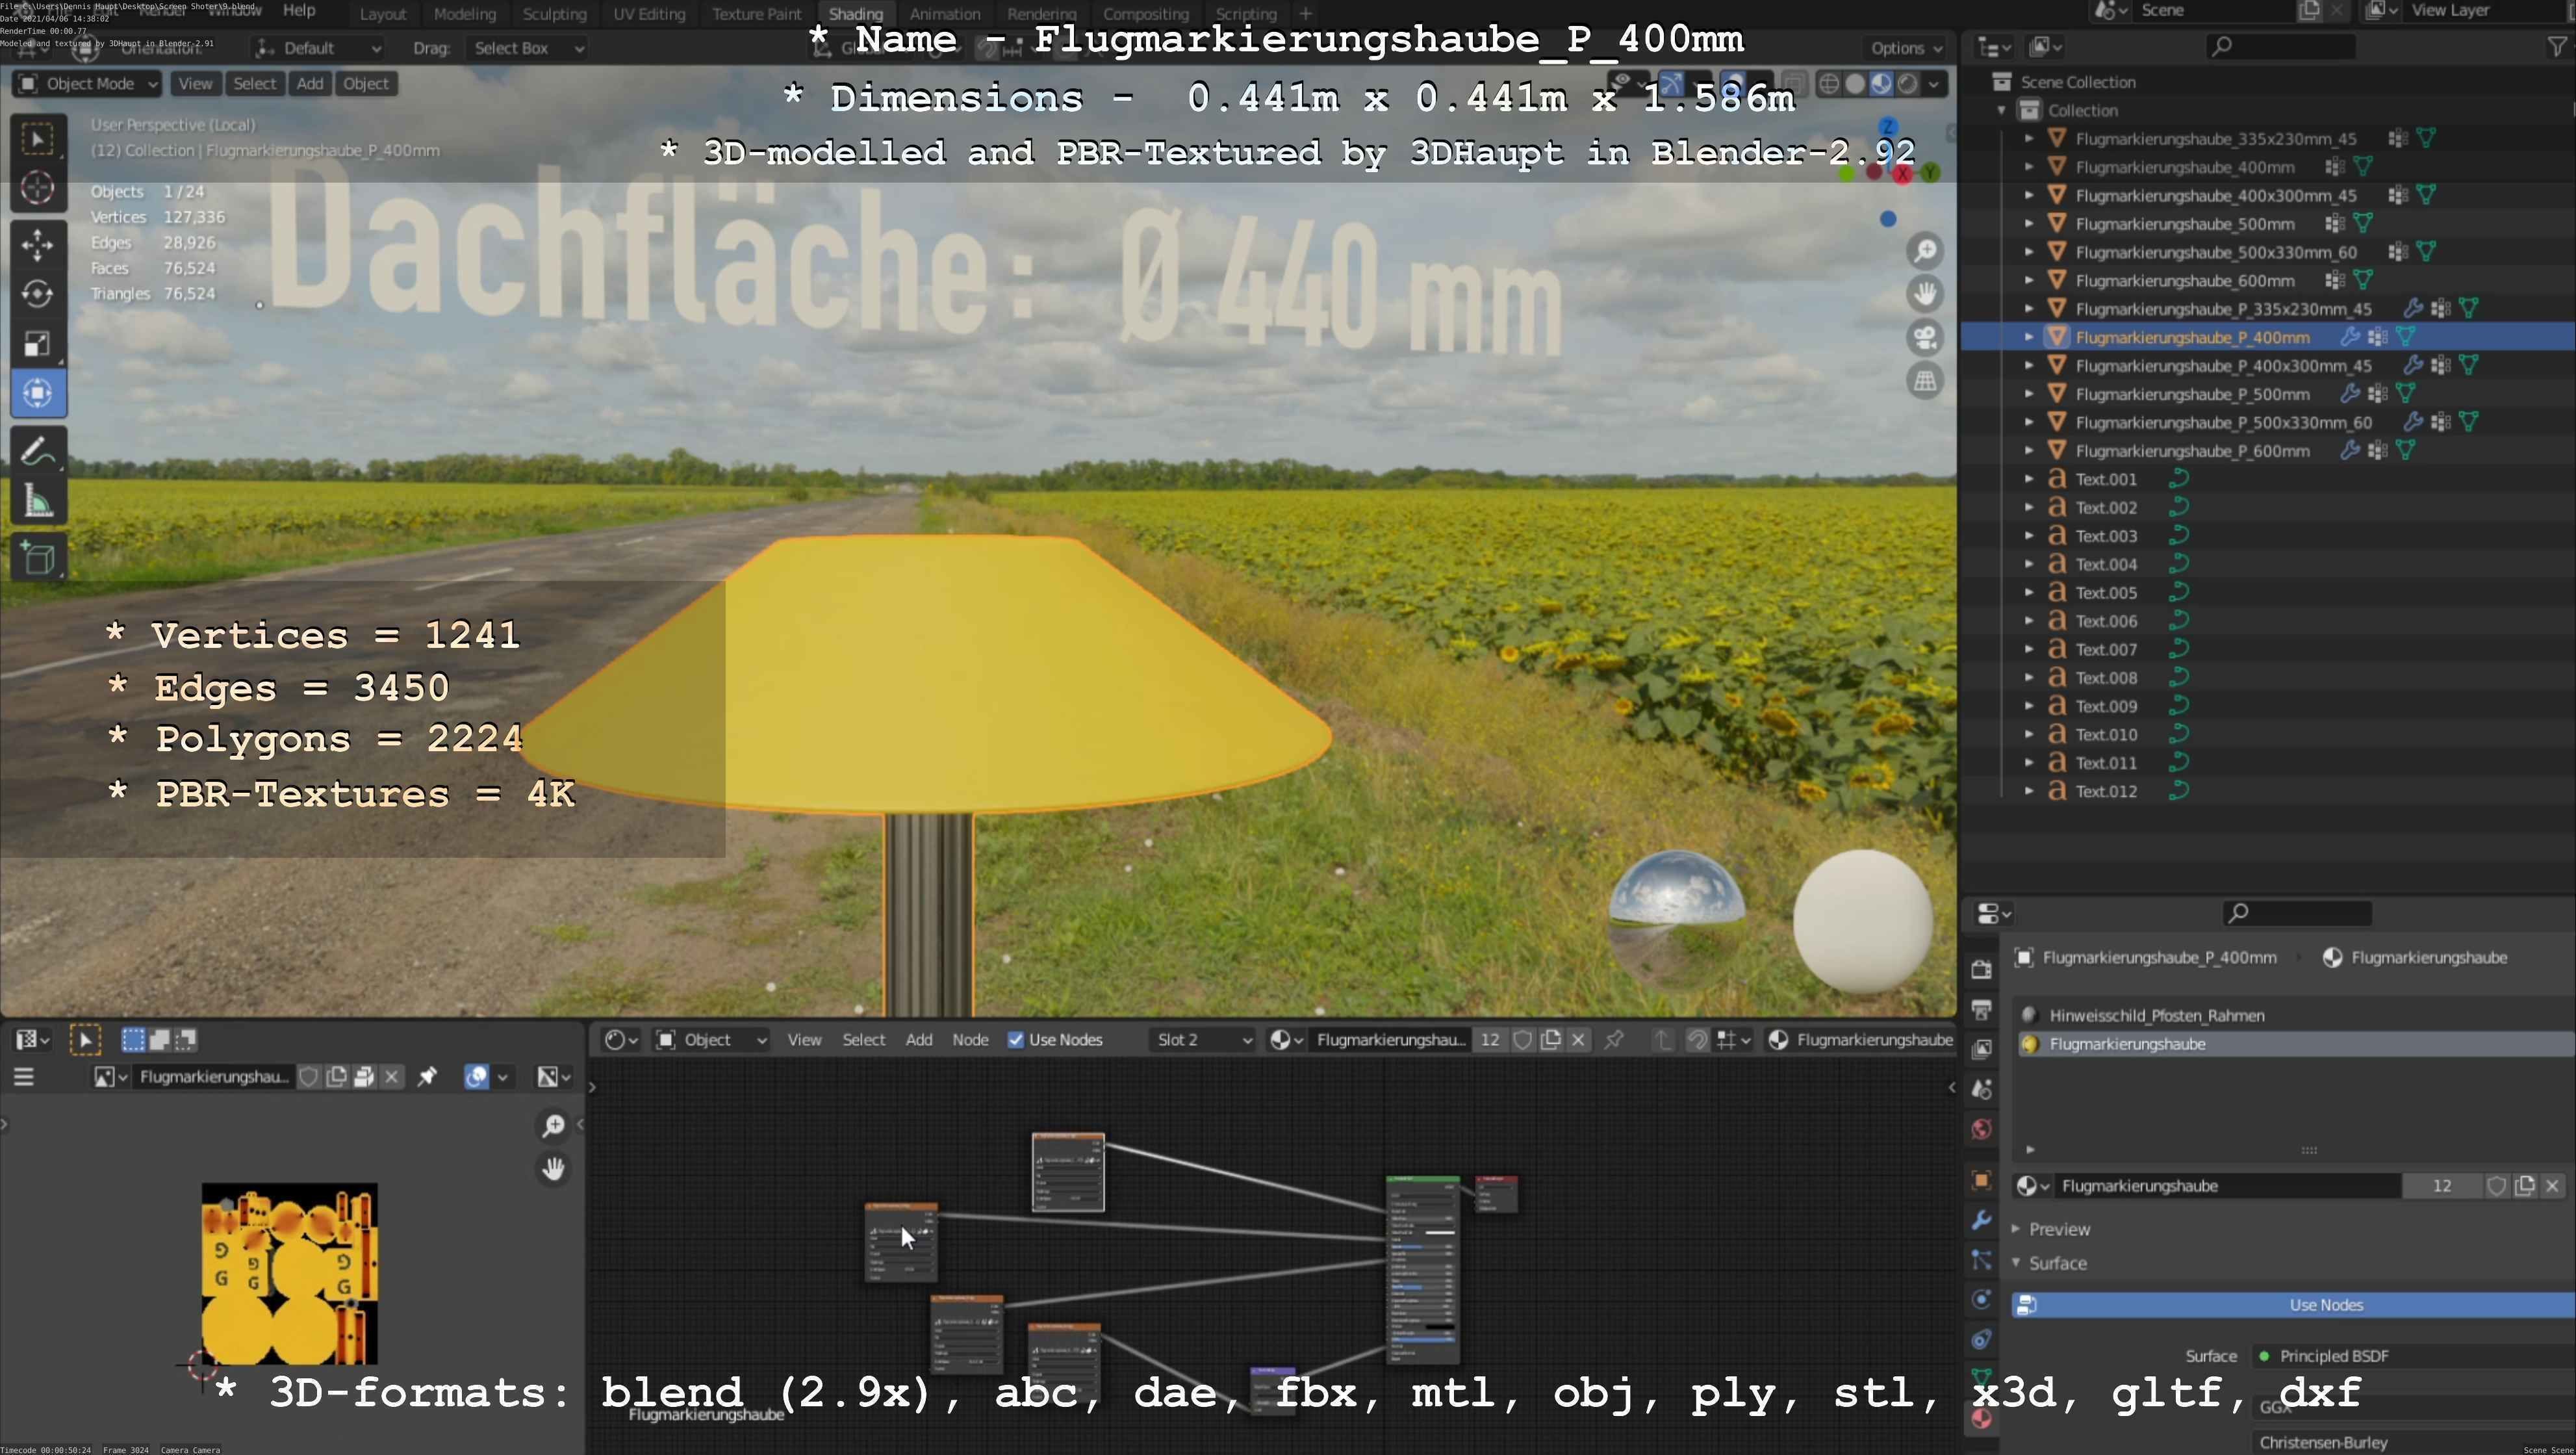Select the Hinweisschild_Pfosten_Rahmen material slot
The image size is (2576, 1455).
[x=2294, y=1015]
